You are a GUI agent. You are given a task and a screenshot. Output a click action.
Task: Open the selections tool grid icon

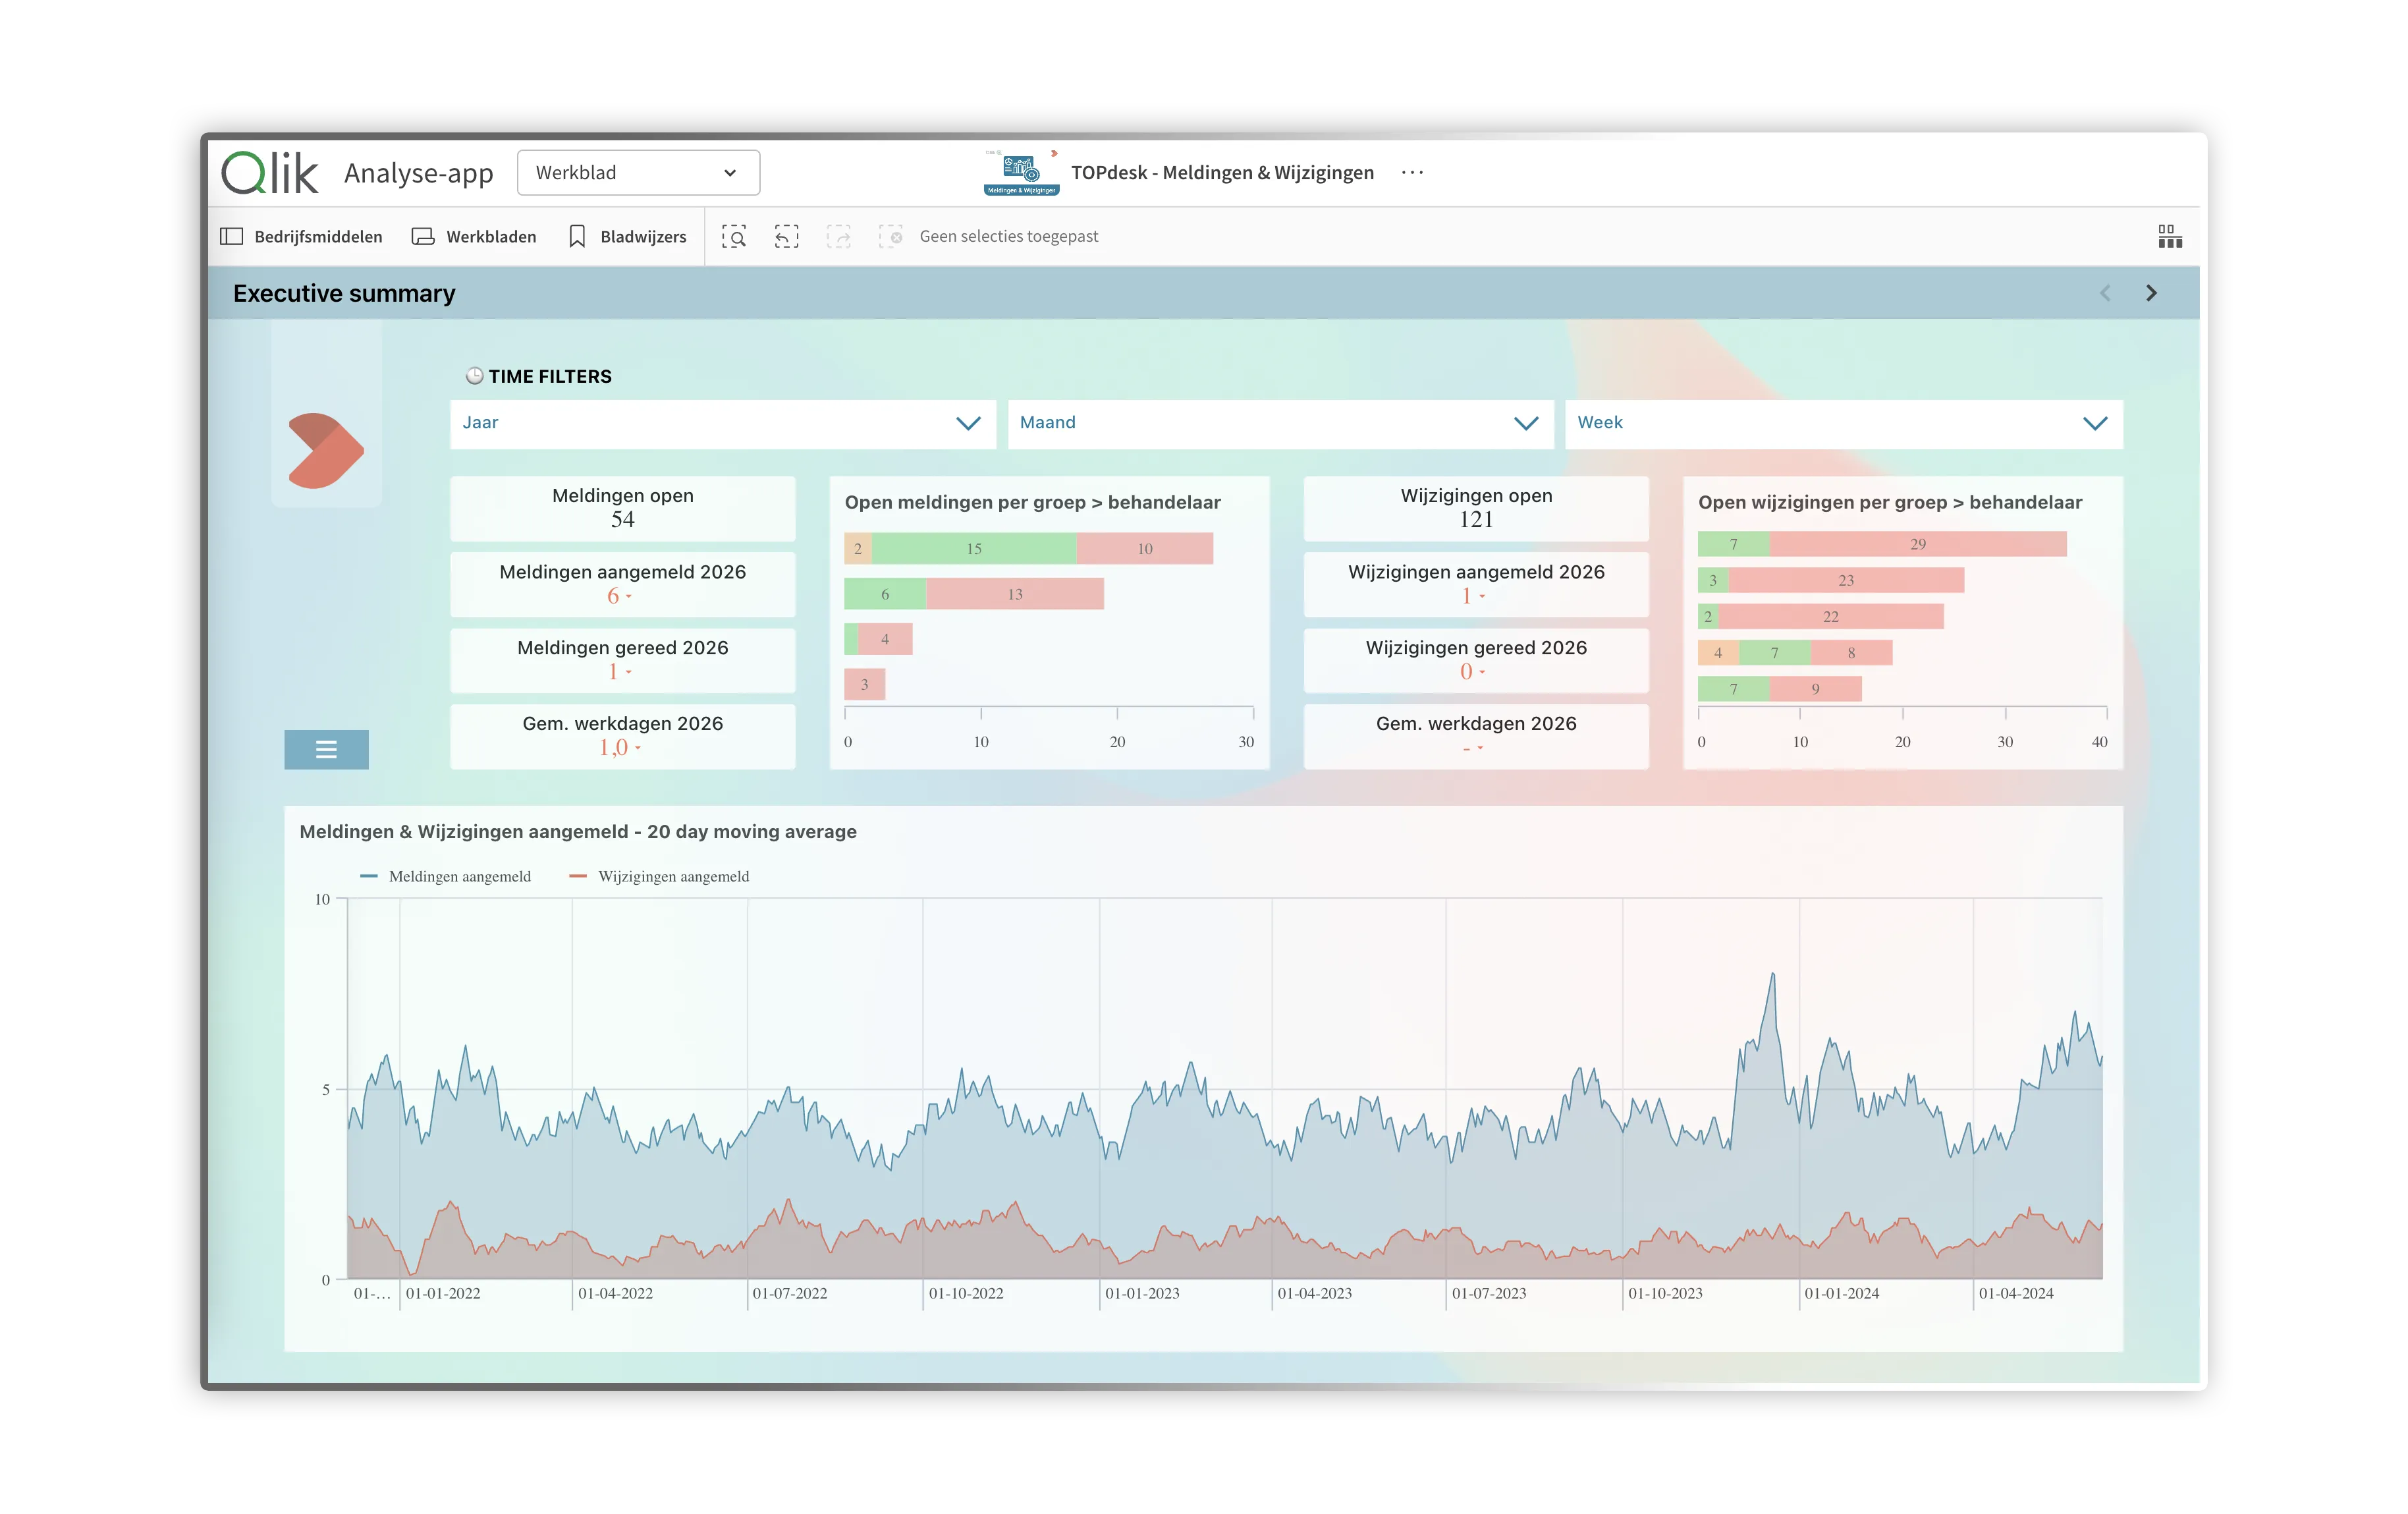(2169, 237)
